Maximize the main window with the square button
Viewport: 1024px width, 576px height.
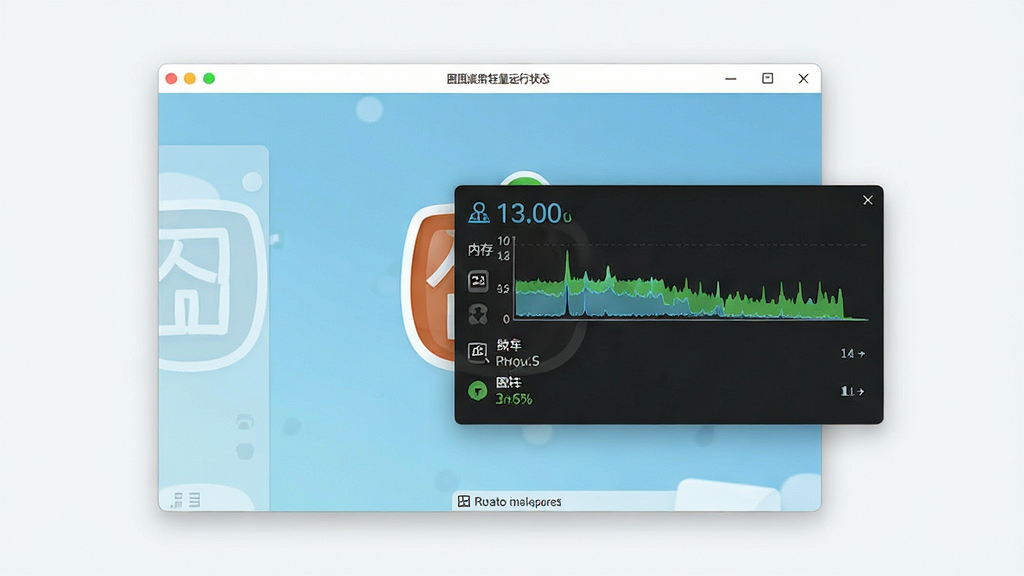coord(767,78)
